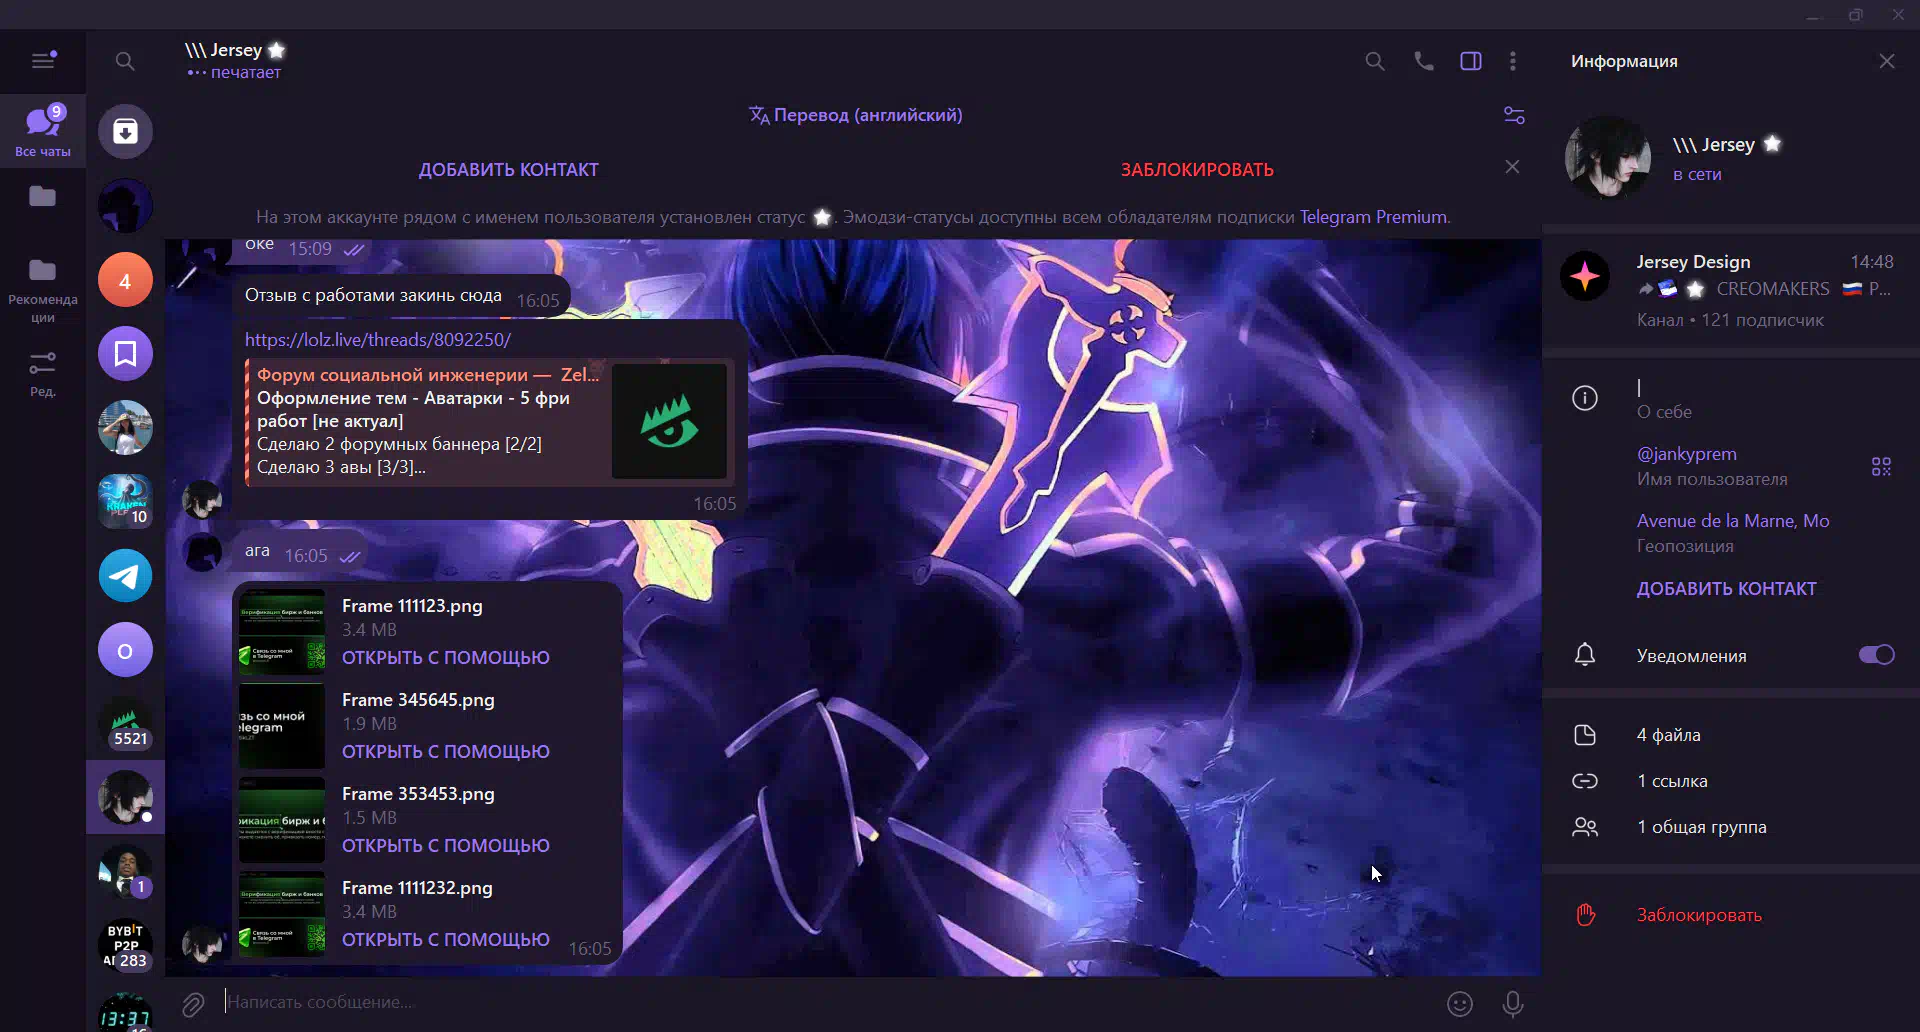Click the star emoji status in header
This screenshot has height=1032, width=1920.
(x=277, y=50)
